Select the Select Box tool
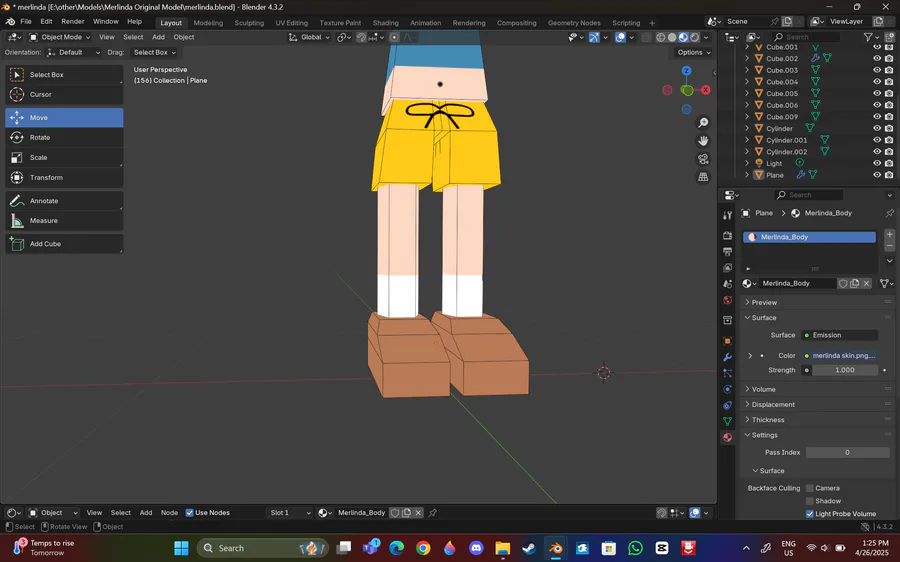This screenshot has width=900, height=562. tap(64, 75)
